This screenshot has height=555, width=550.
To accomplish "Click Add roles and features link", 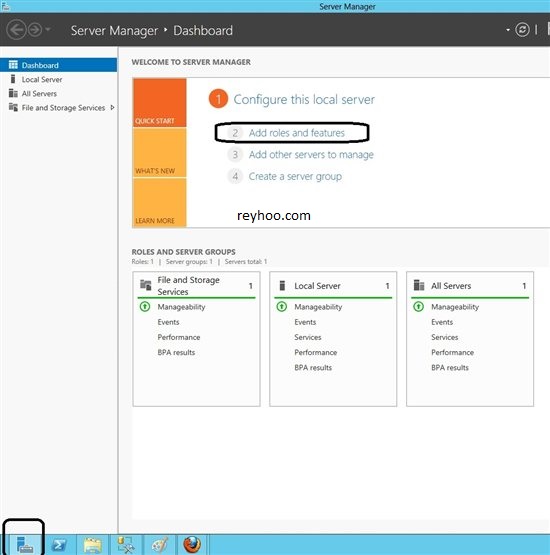I will [x=297, y=133].
